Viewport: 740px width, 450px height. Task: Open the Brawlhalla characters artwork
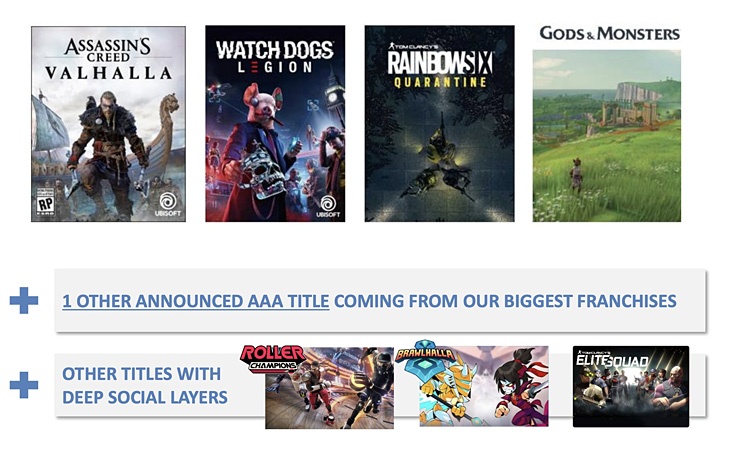(484, 386)
